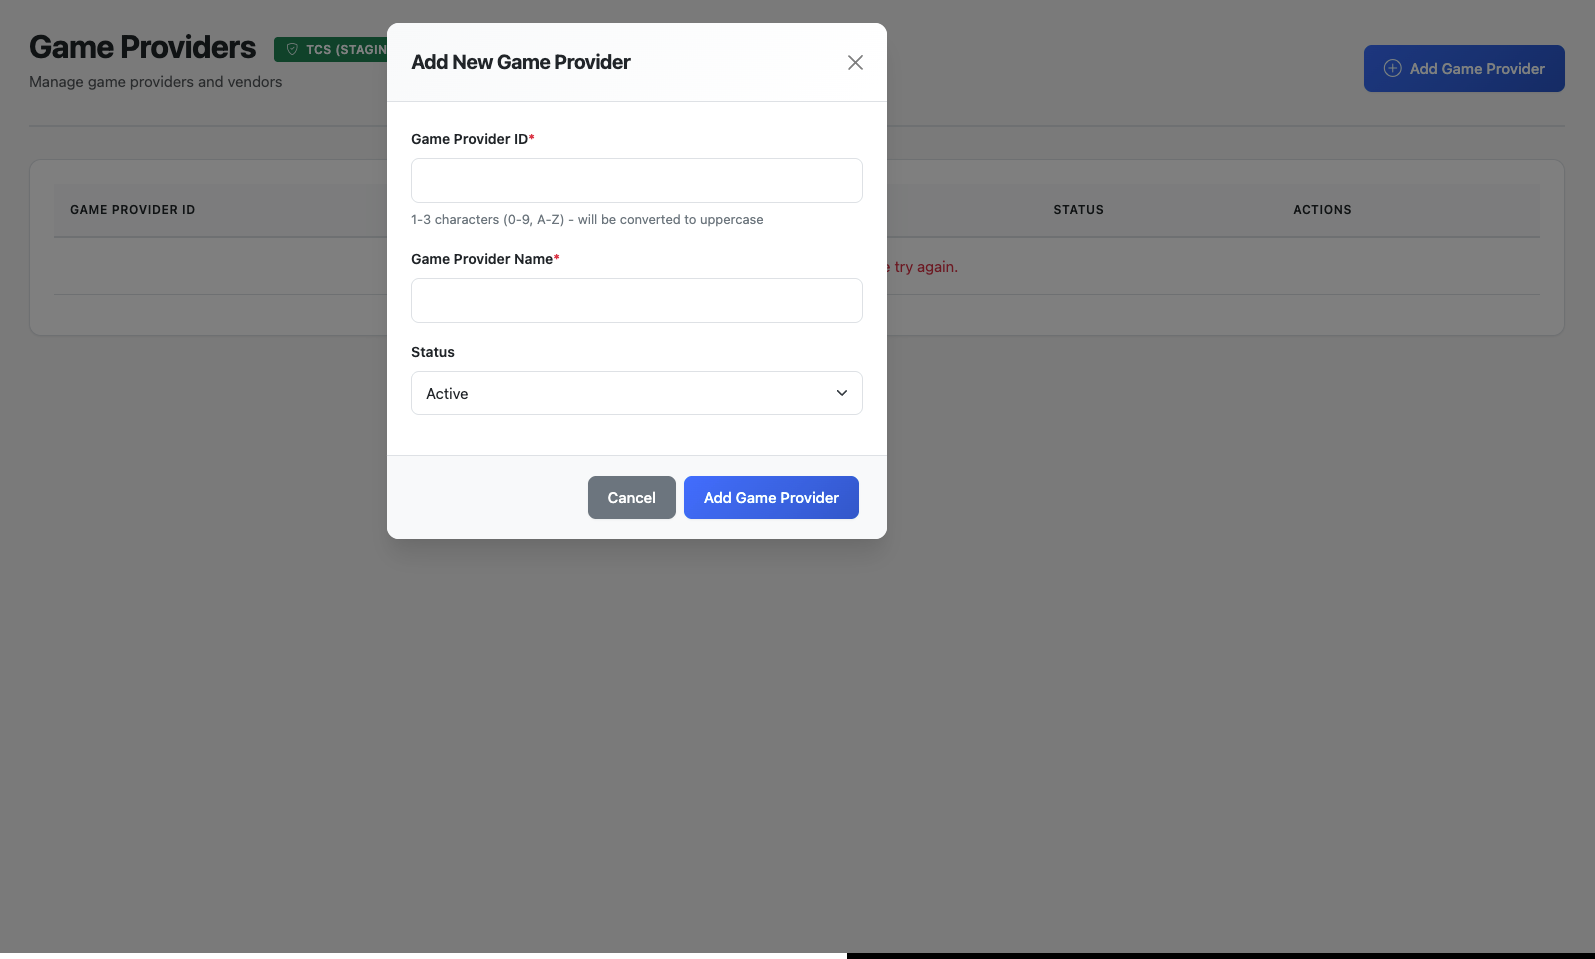The width and height of the screenshot is (1595, 959).
Task: Submit with the blue Add Game Provider button
Action: click(770, 497)
